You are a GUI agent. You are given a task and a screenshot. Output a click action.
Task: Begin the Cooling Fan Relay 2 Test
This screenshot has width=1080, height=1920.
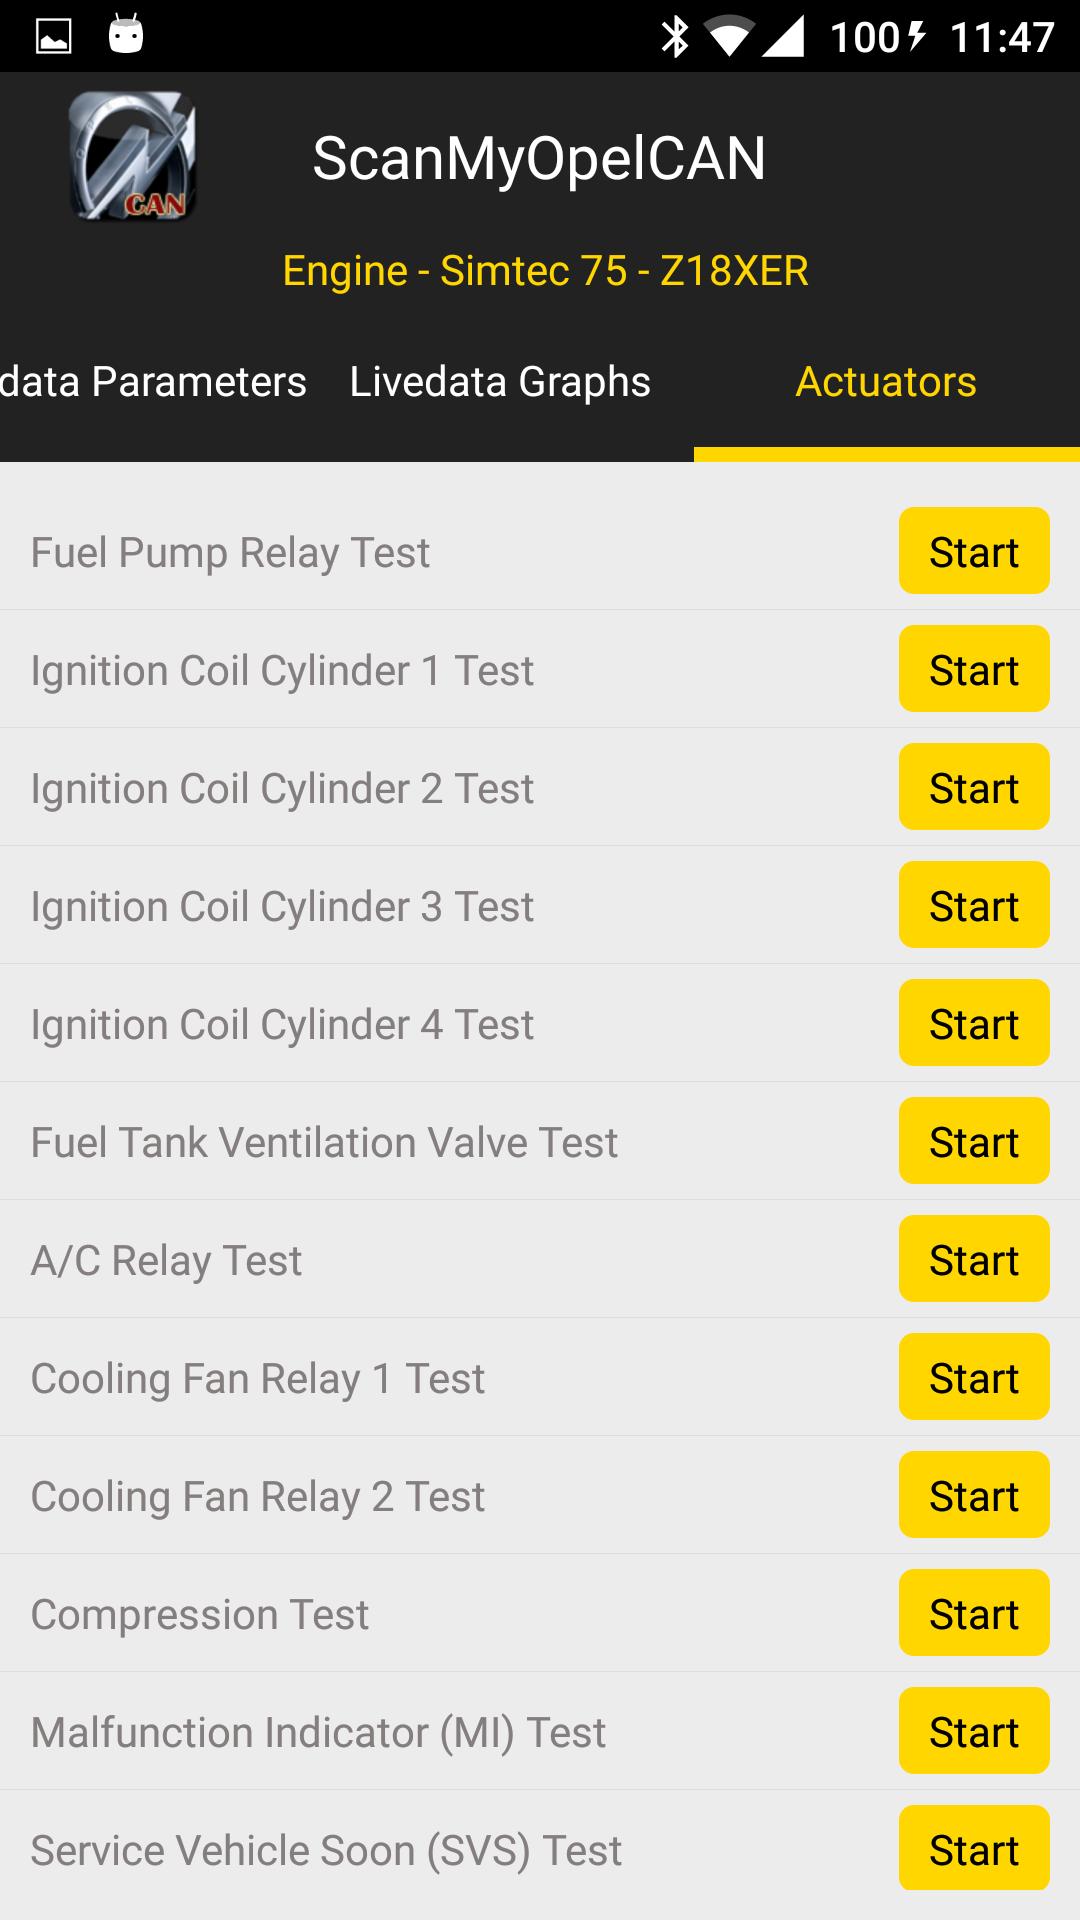(973, 1495)
